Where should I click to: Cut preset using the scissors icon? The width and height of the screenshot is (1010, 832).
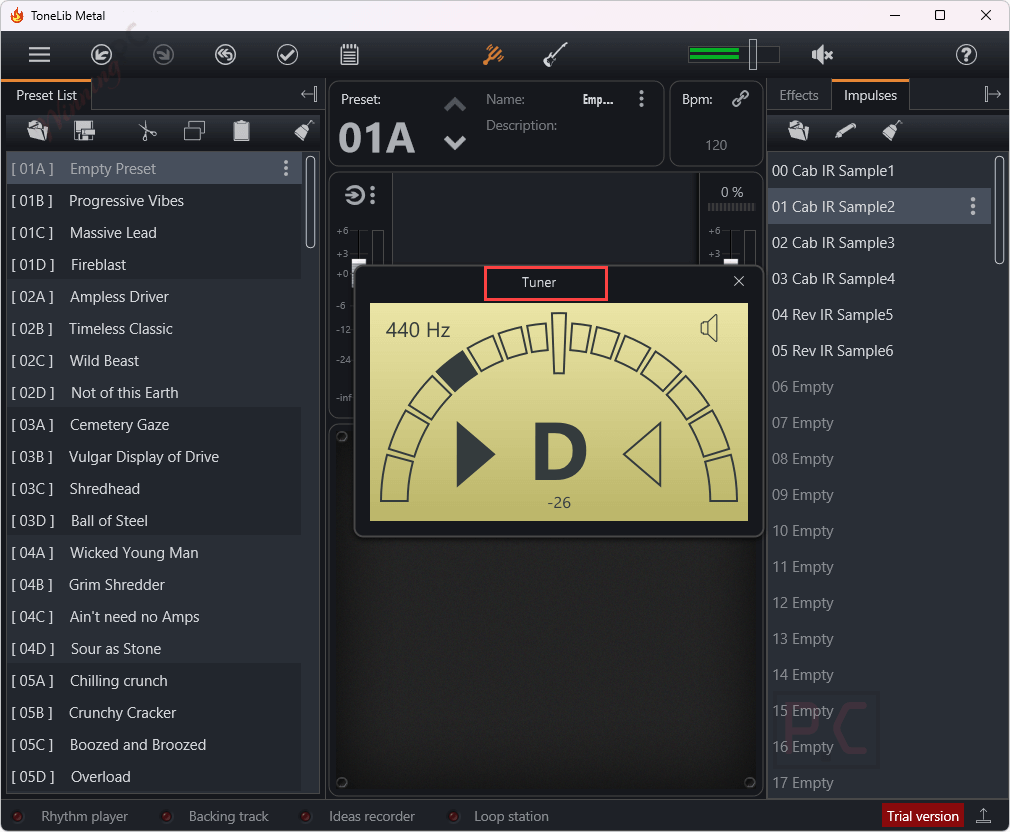147,131
